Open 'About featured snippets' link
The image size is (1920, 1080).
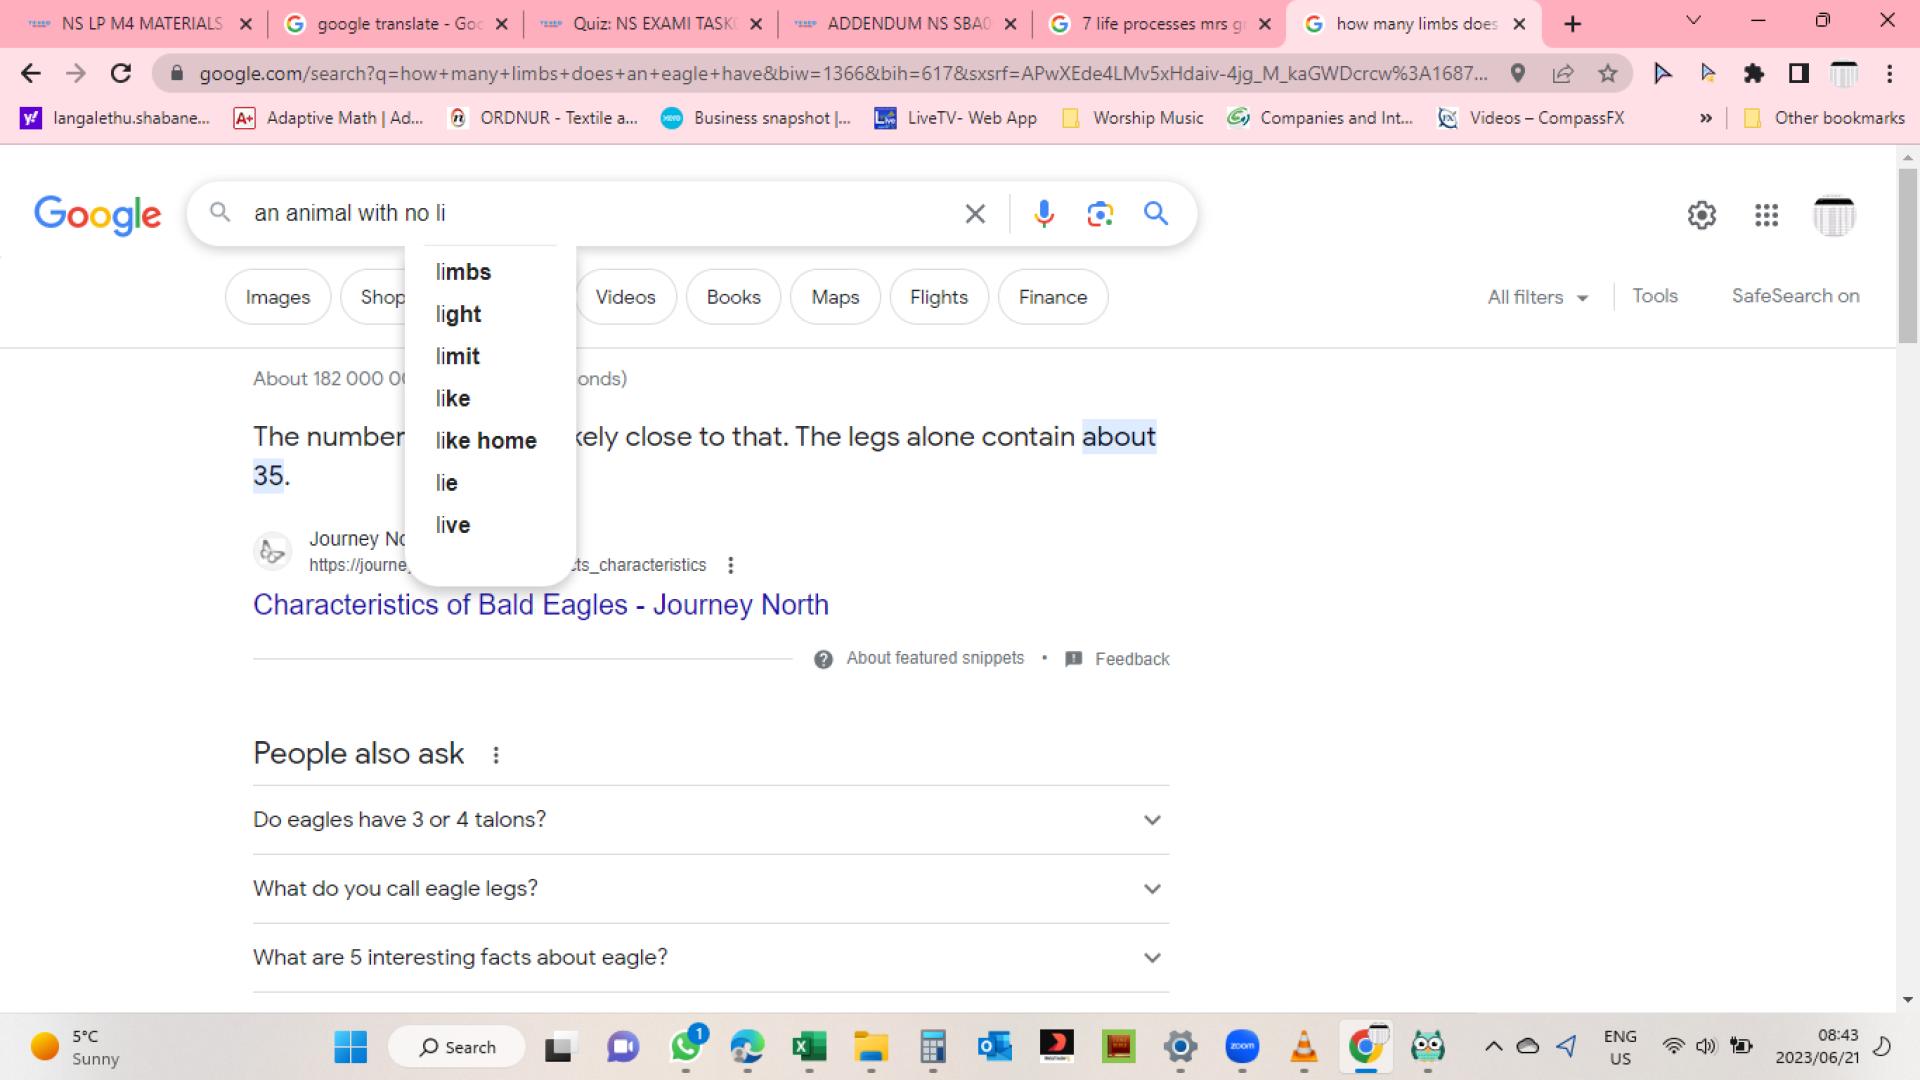click(x=935, y=658)
